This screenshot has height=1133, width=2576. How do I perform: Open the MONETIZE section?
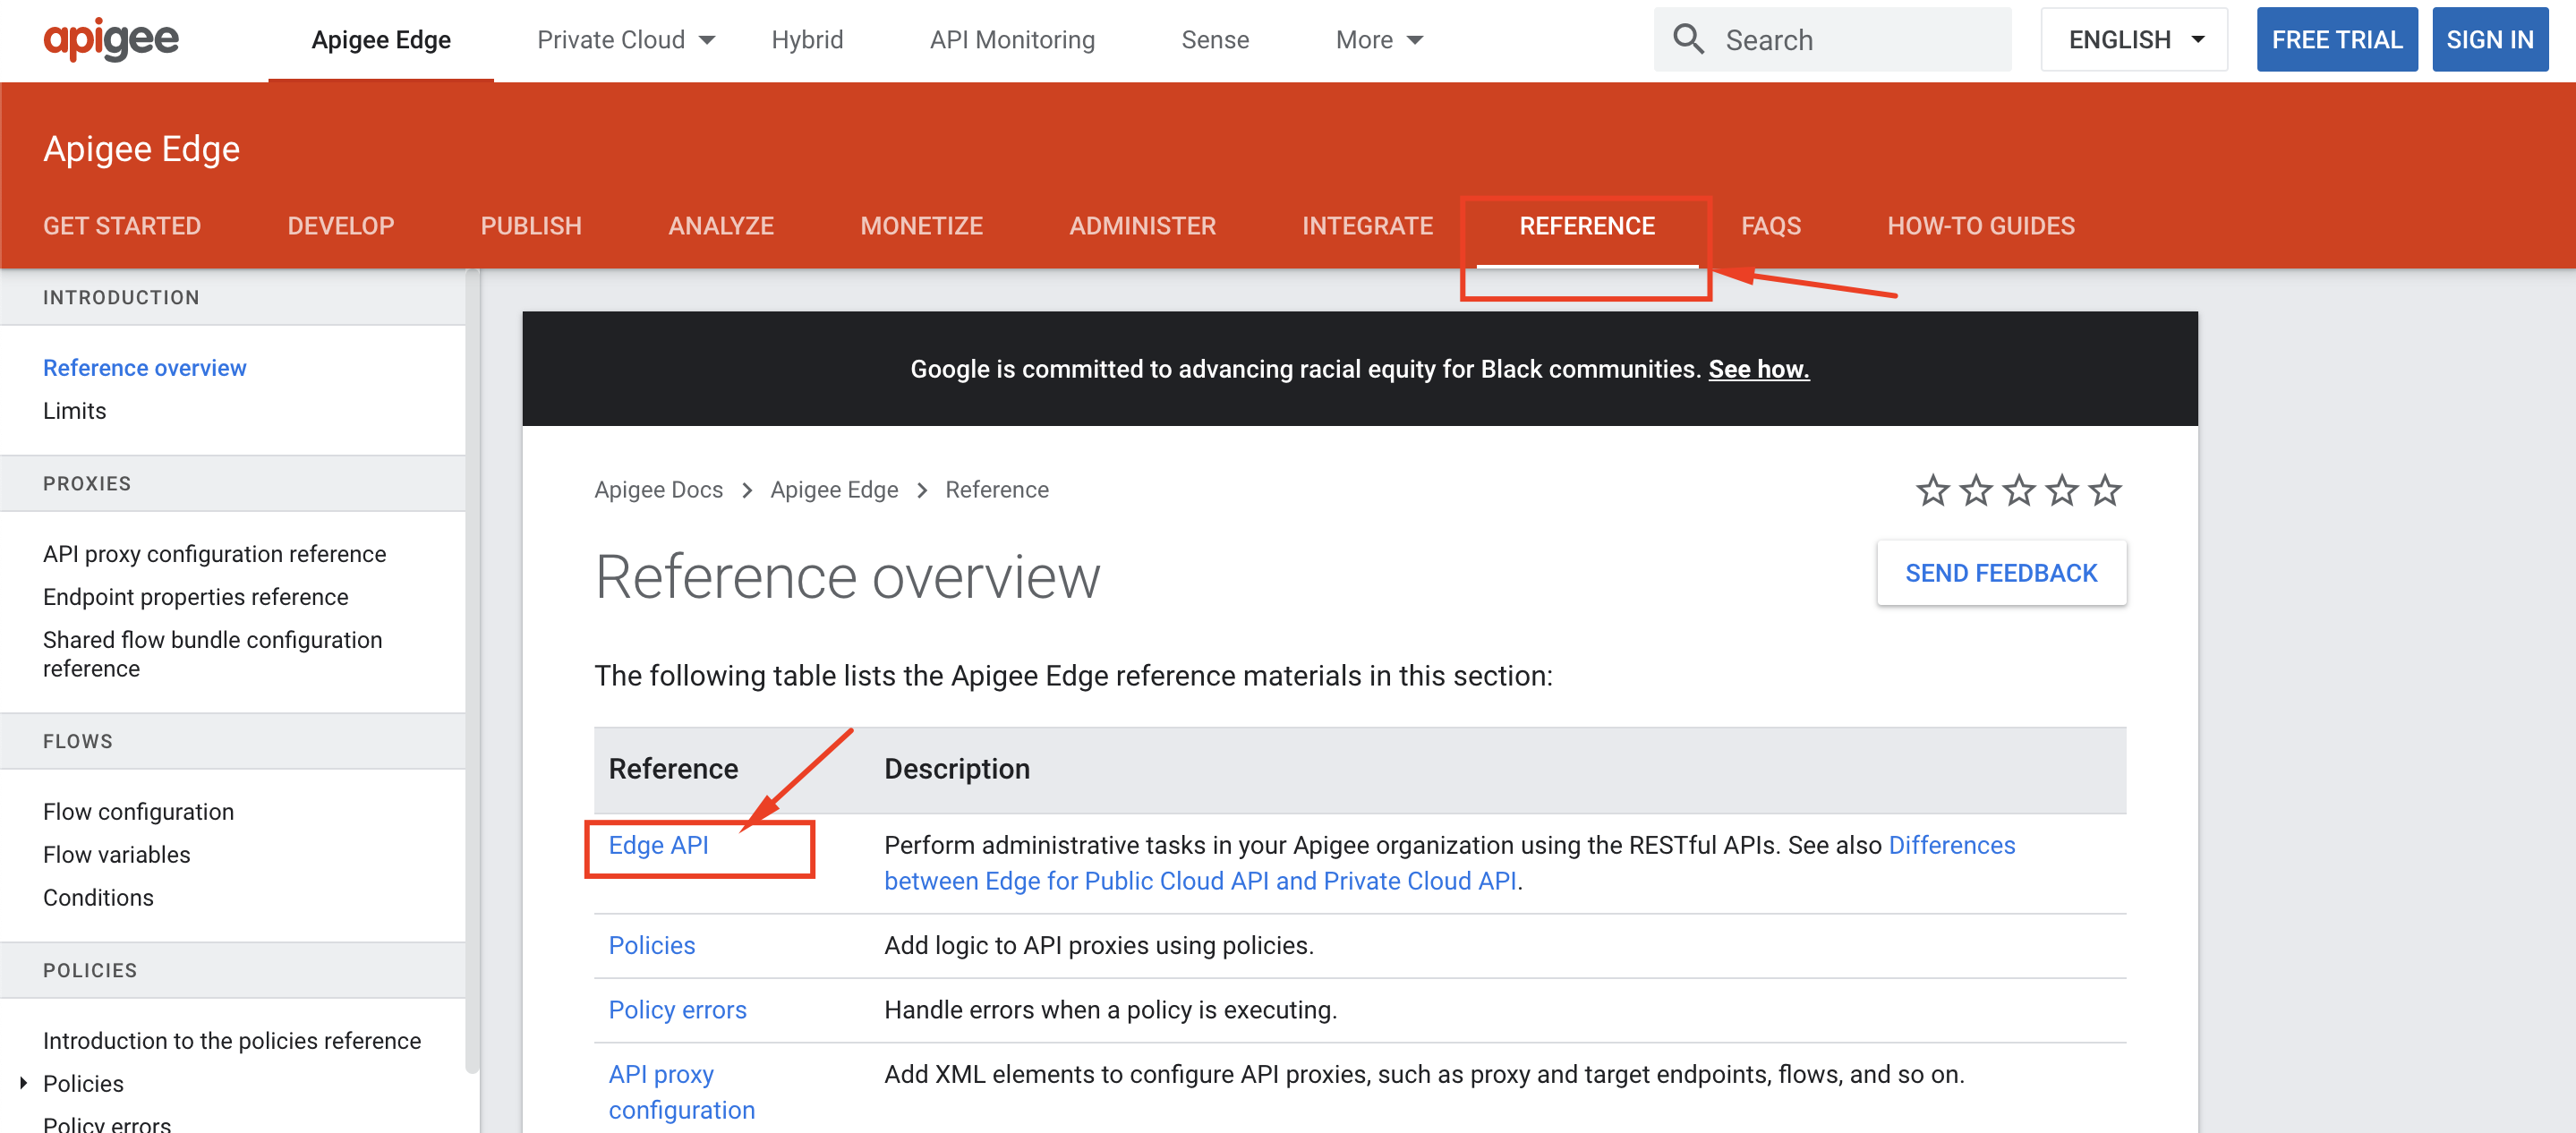tap(921, 226)
